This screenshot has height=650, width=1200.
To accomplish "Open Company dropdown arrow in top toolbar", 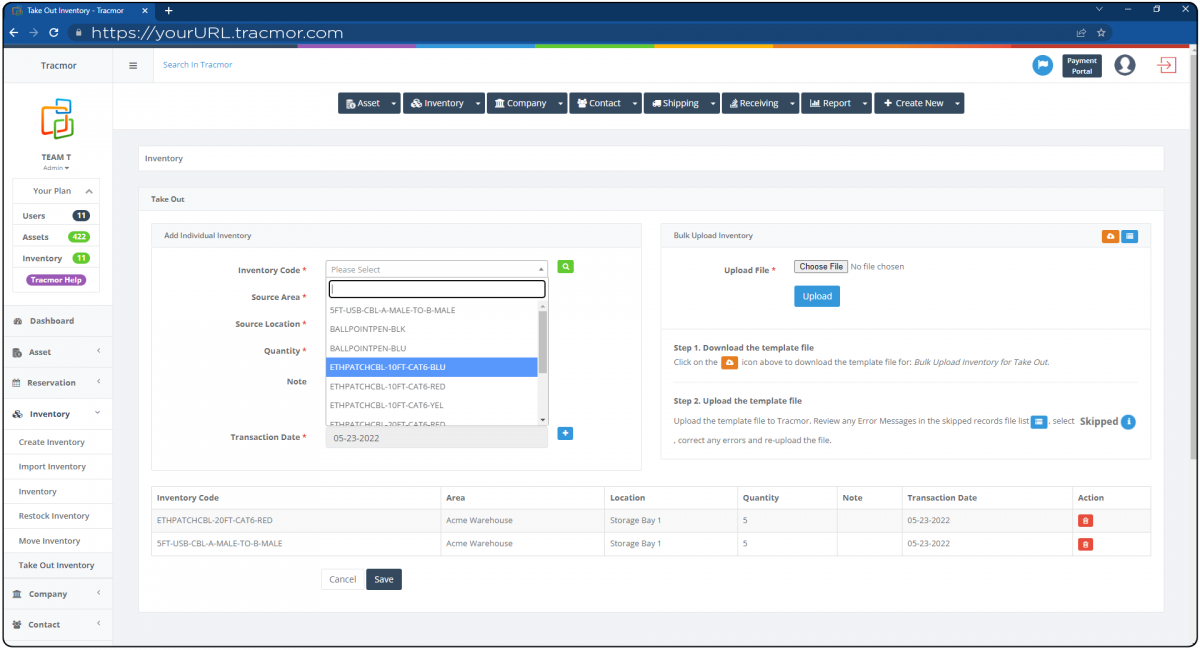I will click(x=561, y=103).
